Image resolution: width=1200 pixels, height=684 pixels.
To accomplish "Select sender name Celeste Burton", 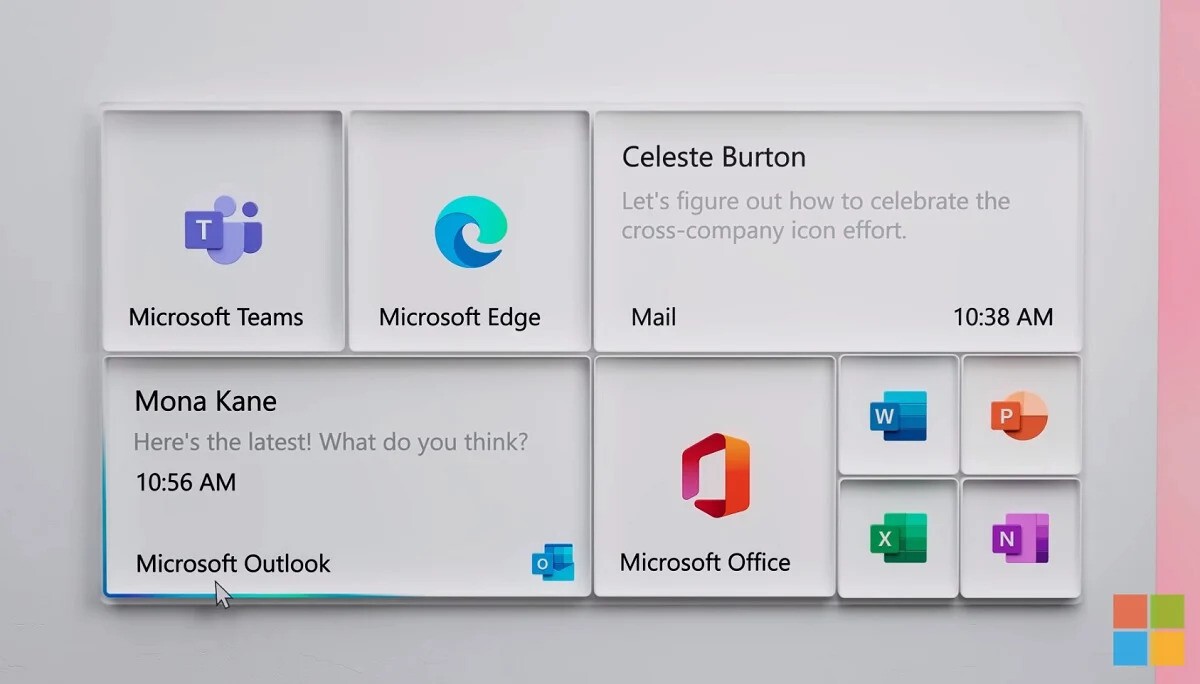I will click(x=714, y=157).
